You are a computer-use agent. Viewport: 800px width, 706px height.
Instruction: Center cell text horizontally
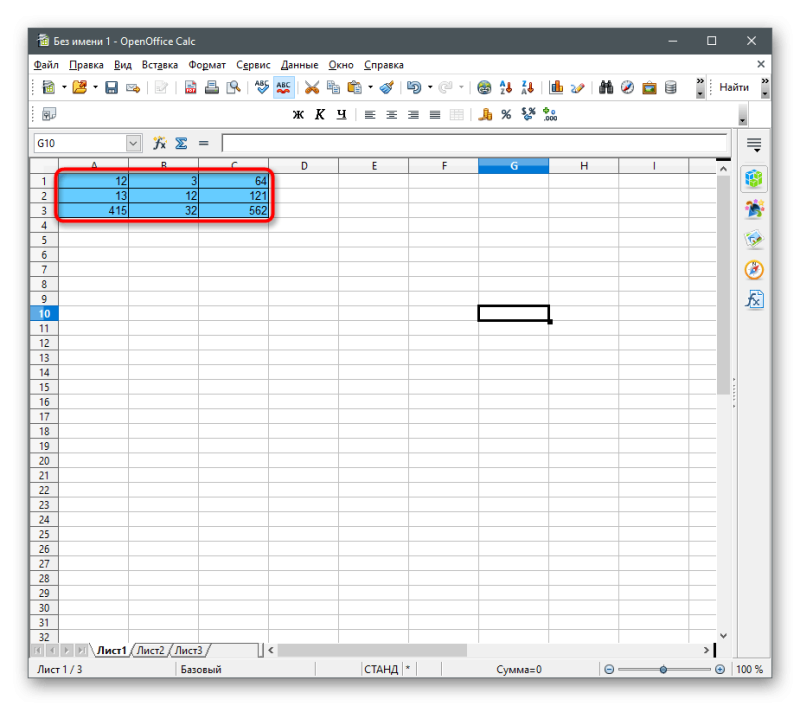391,115
